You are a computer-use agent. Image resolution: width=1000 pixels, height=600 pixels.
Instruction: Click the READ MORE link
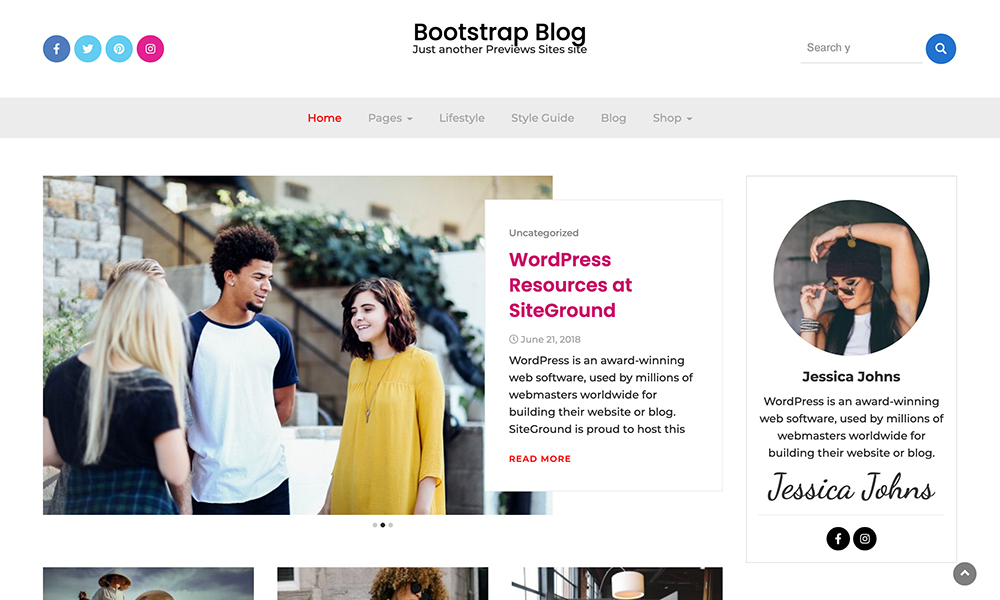pos(540,459)
